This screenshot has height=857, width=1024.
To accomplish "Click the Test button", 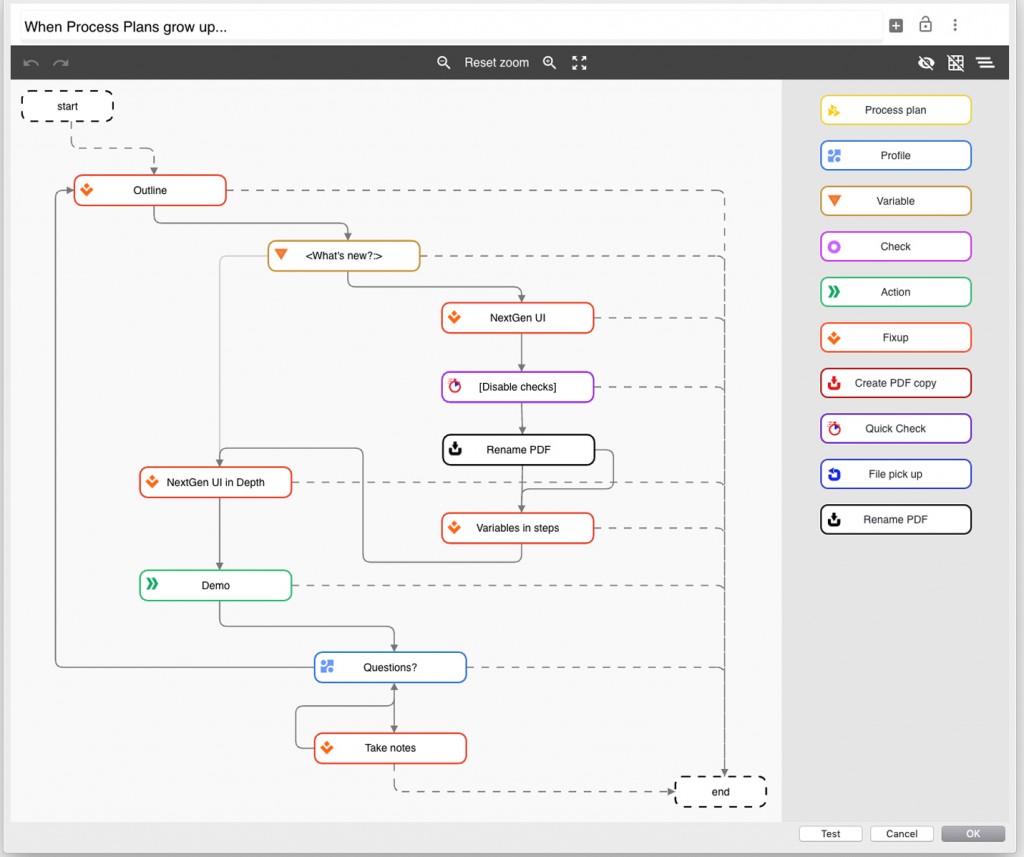I will (x=831, y=833).
